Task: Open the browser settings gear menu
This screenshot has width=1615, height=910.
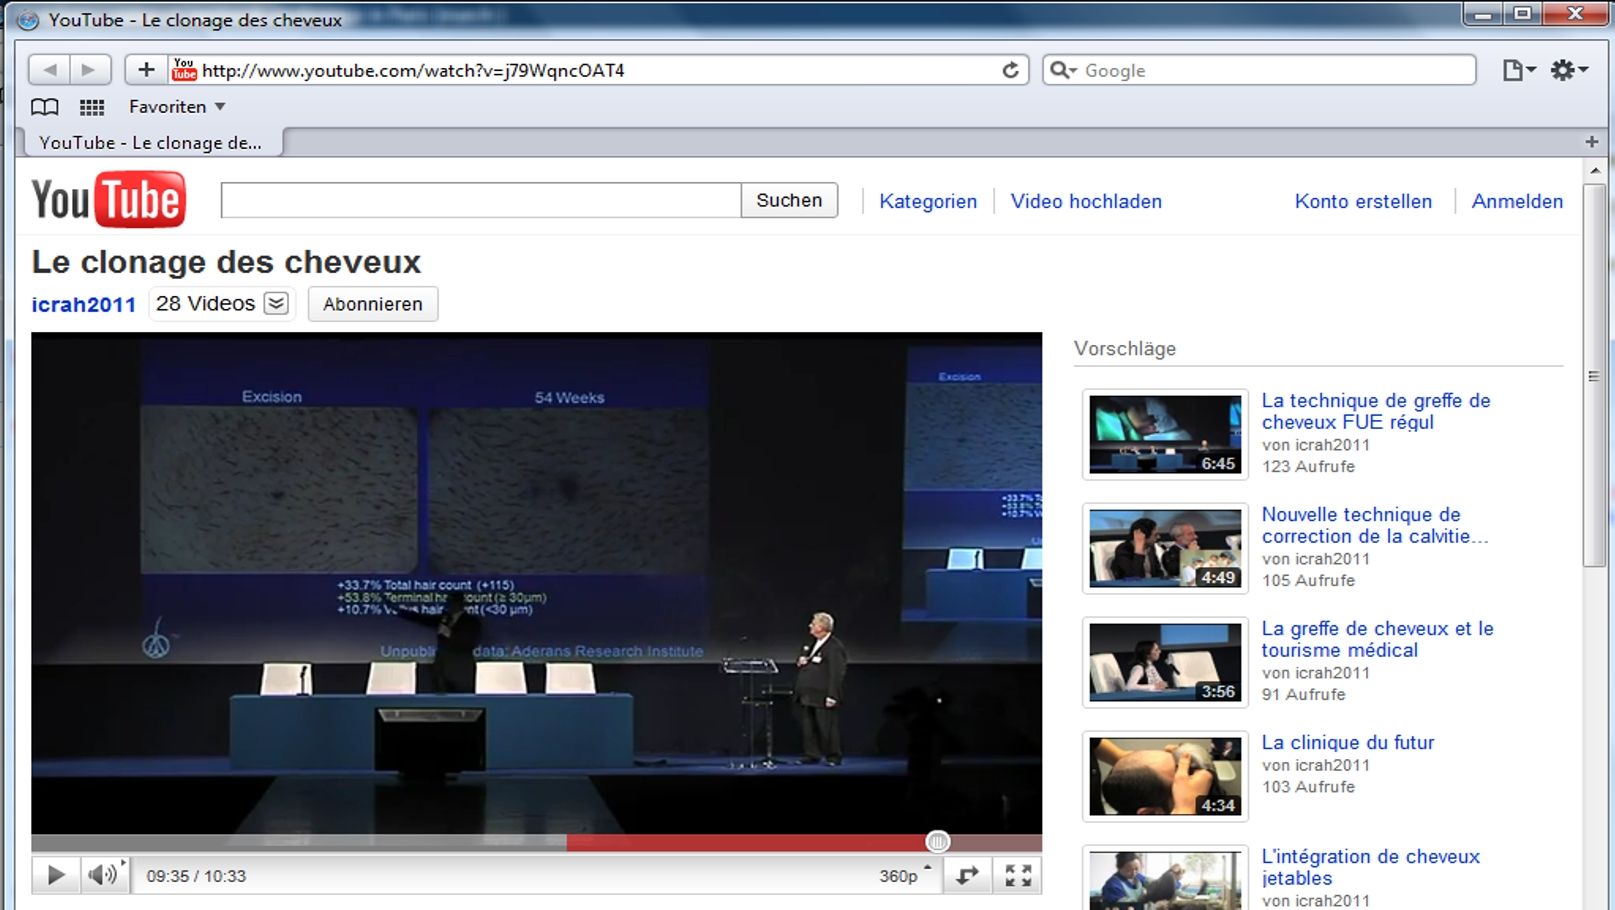Action: click(x=1567, y=70)
